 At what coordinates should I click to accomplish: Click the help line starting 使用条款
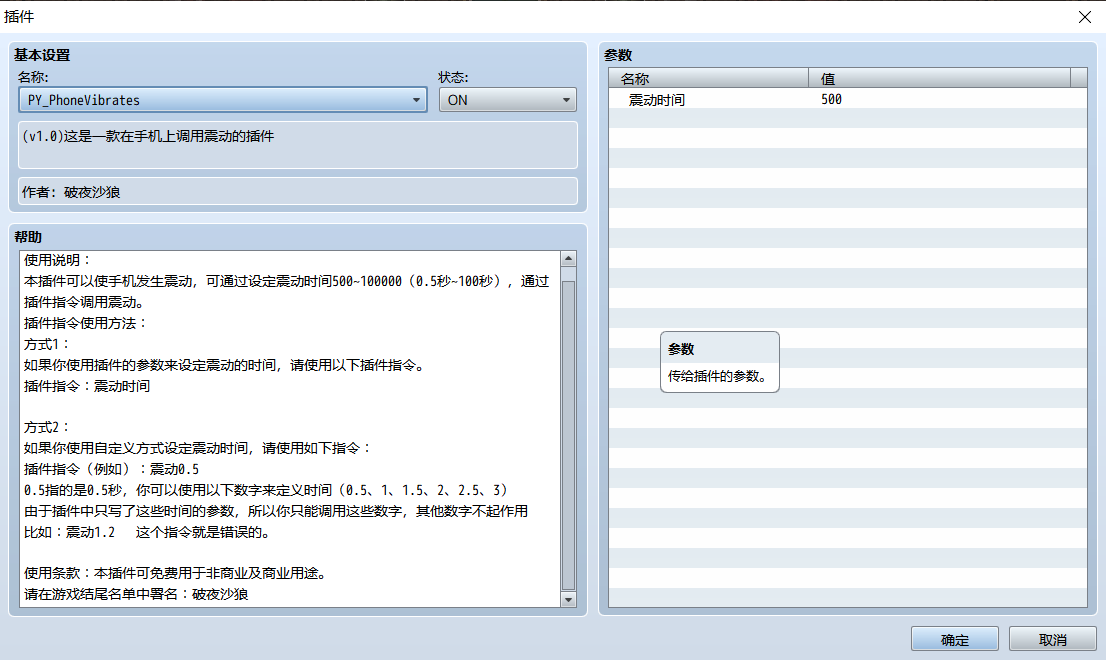177,573
